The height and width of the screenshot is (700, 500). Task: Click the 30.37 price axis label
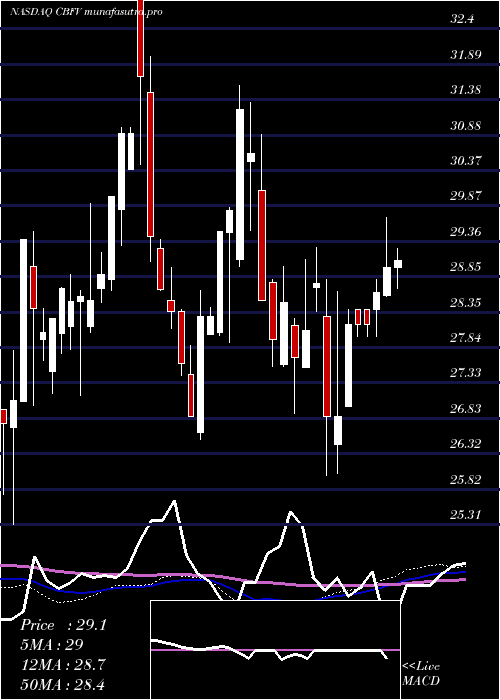465,161
